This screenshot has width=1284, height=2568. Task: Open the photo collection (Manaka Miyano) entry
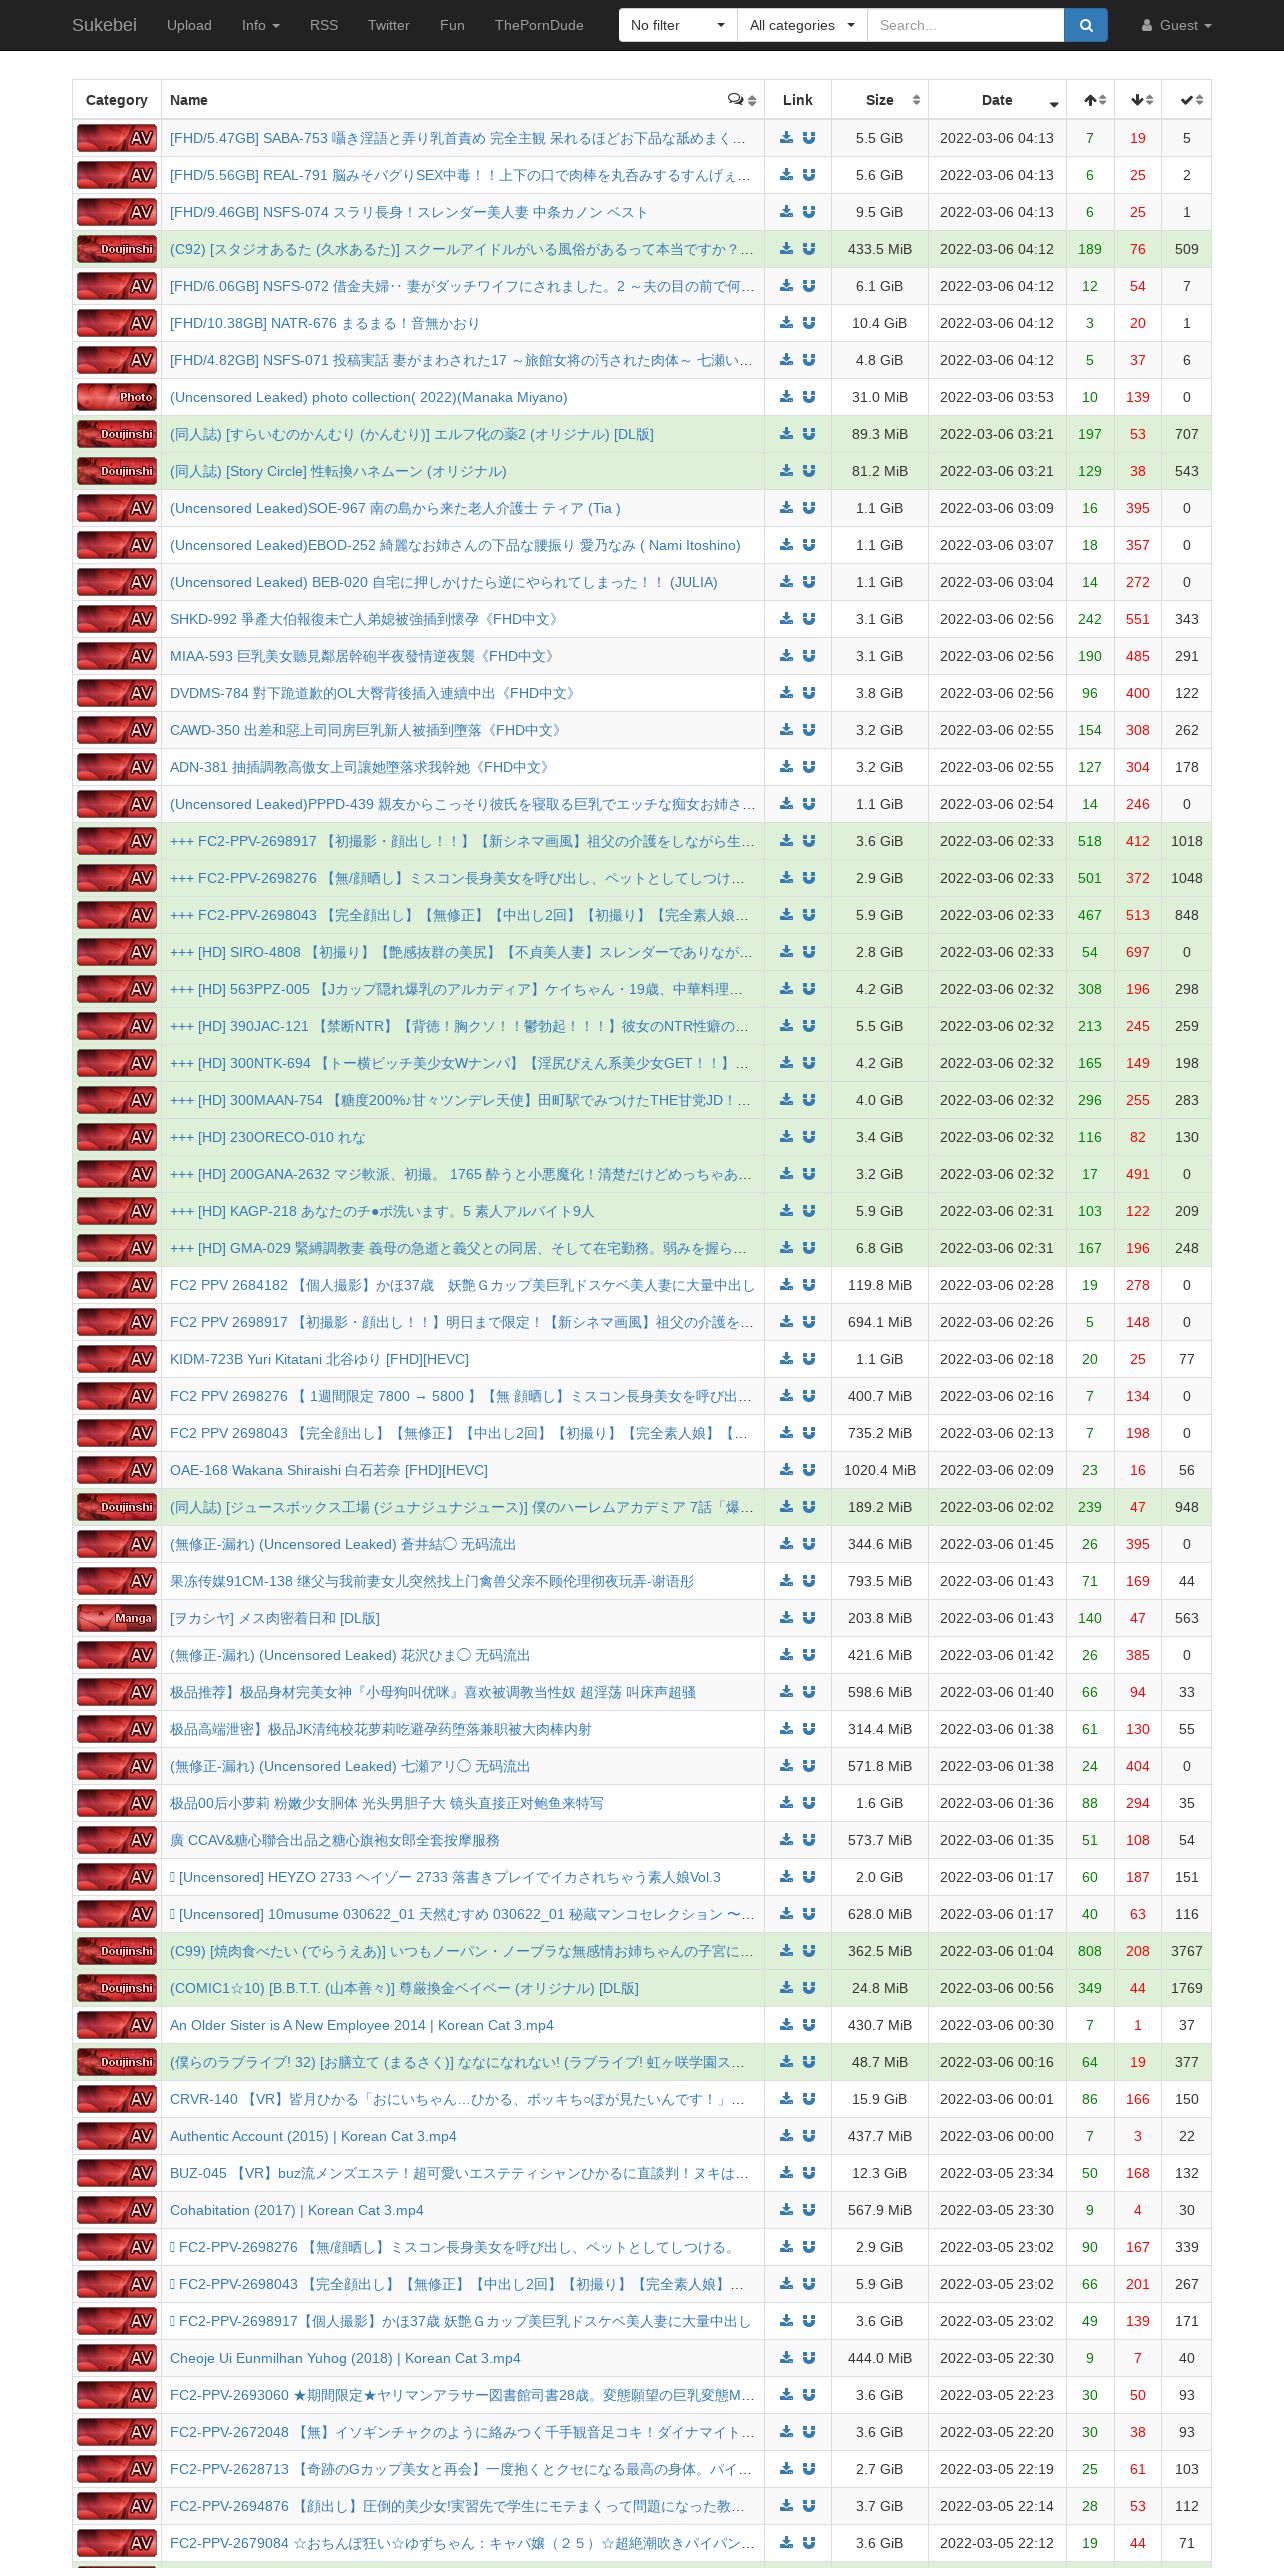coord(369,397)
